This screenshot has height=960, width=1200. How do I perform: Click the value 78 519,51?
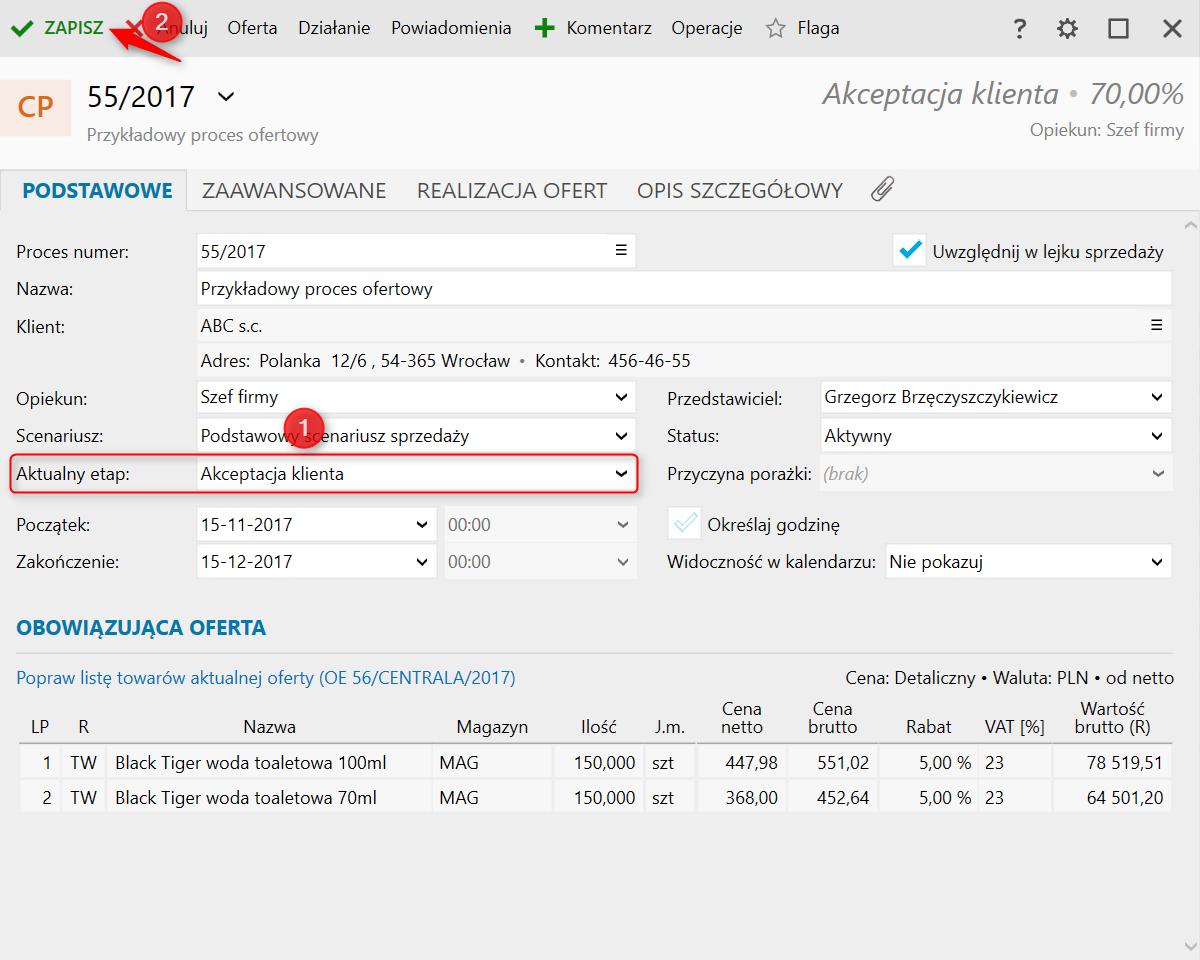coord(1124,763)
